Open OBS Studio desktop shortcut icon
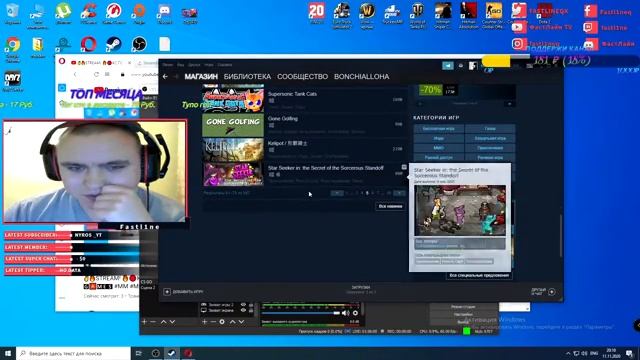640x360 pixels. [139, 44]
